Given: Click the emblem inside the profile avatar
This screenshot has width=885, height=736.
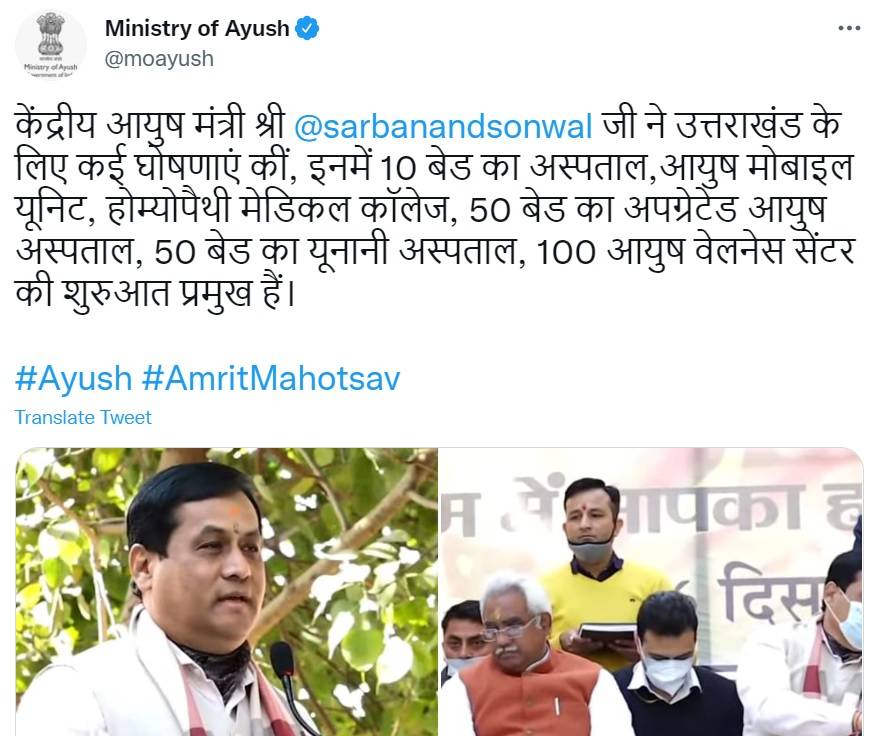Looking at the screenshot, I should (51, 35).
